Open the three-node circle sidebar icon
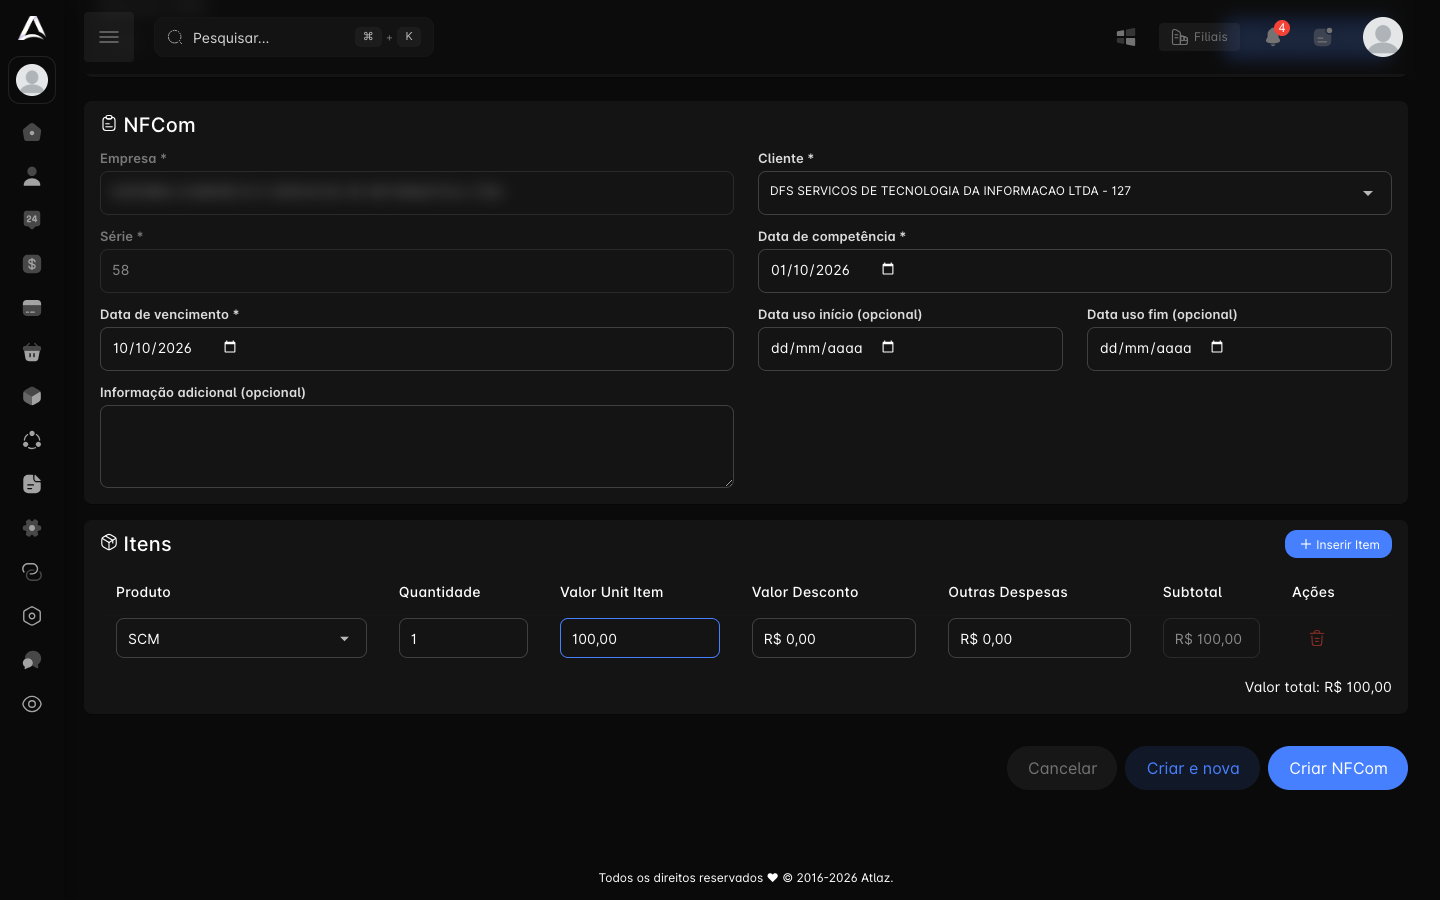Image resolution: width=1440 pixels, height=900 pixels. [x=32, y=440]
